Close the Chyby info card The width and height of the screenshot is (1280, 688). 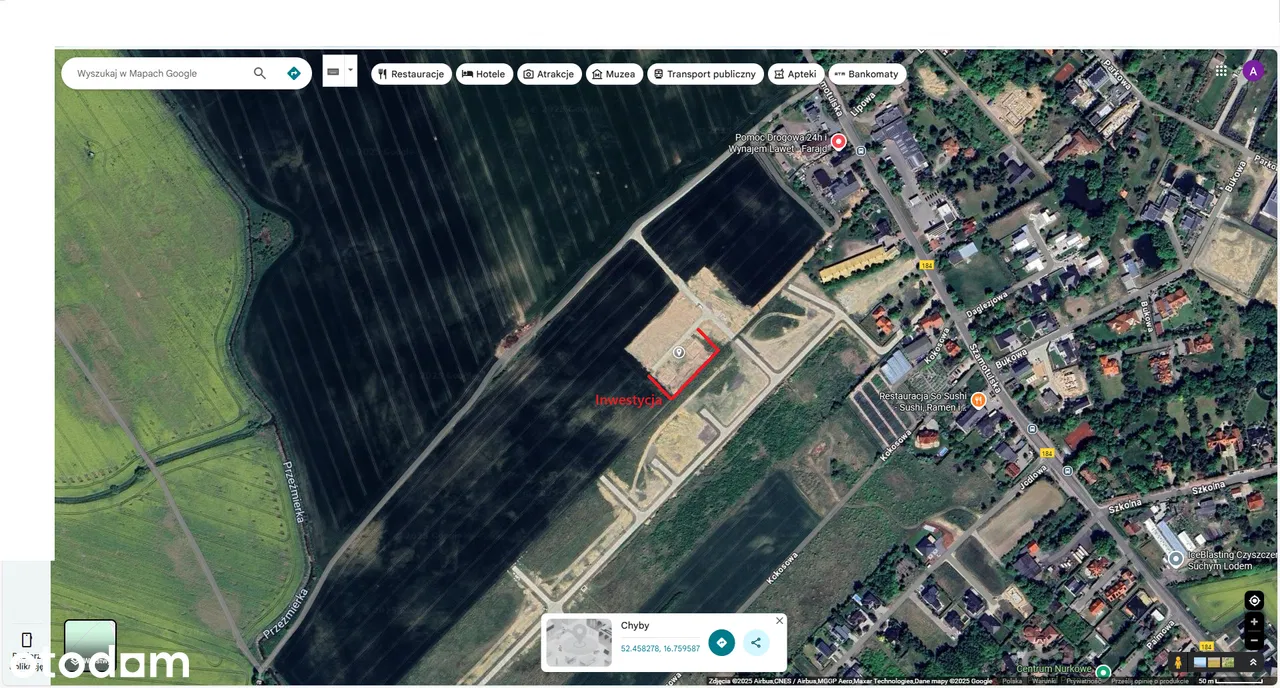pos(779,621)
